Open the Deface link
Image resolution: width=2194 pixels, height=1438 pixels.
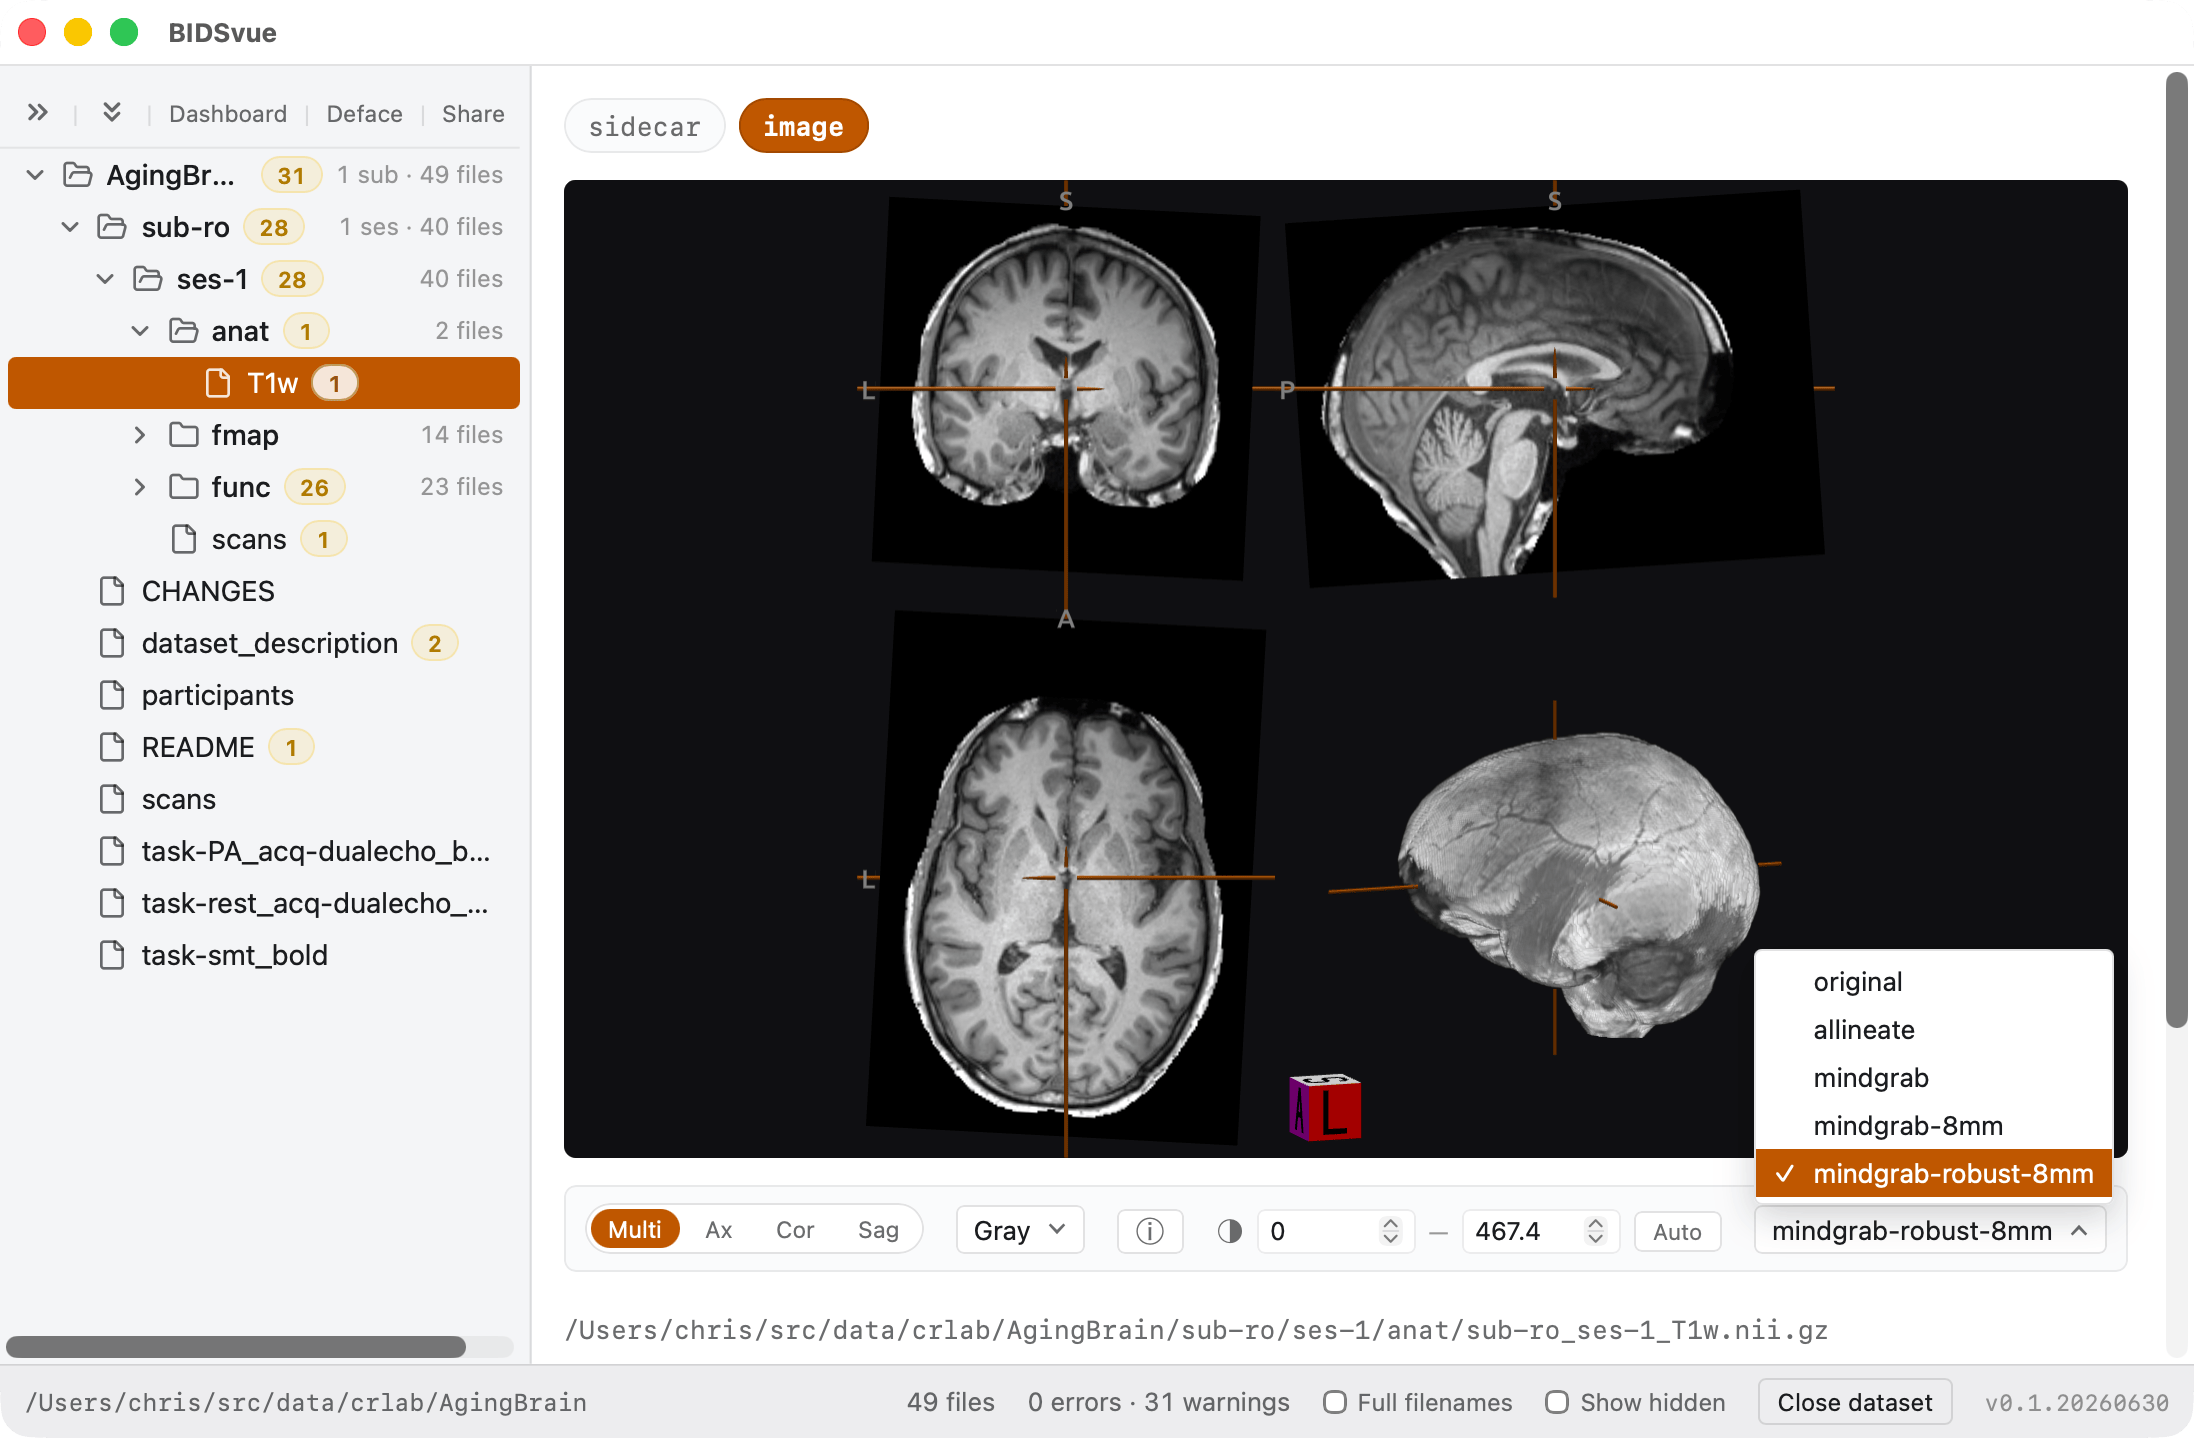(365, 114)
